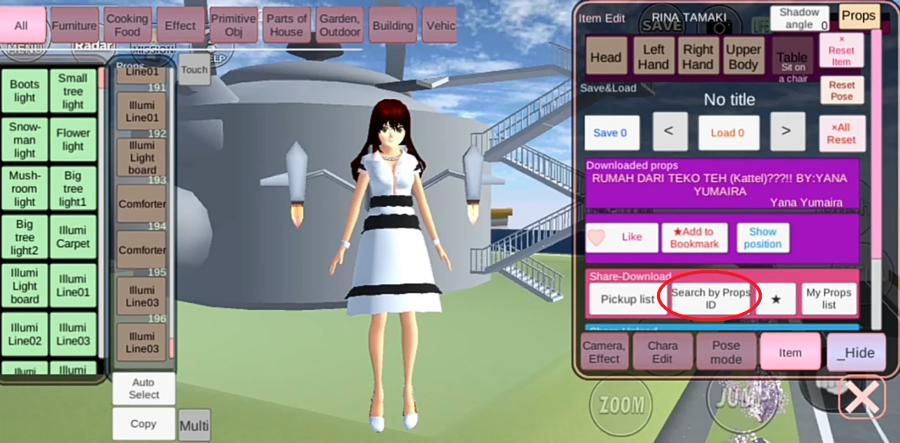Toggle Auto Select mode

(x=143, y=388)
